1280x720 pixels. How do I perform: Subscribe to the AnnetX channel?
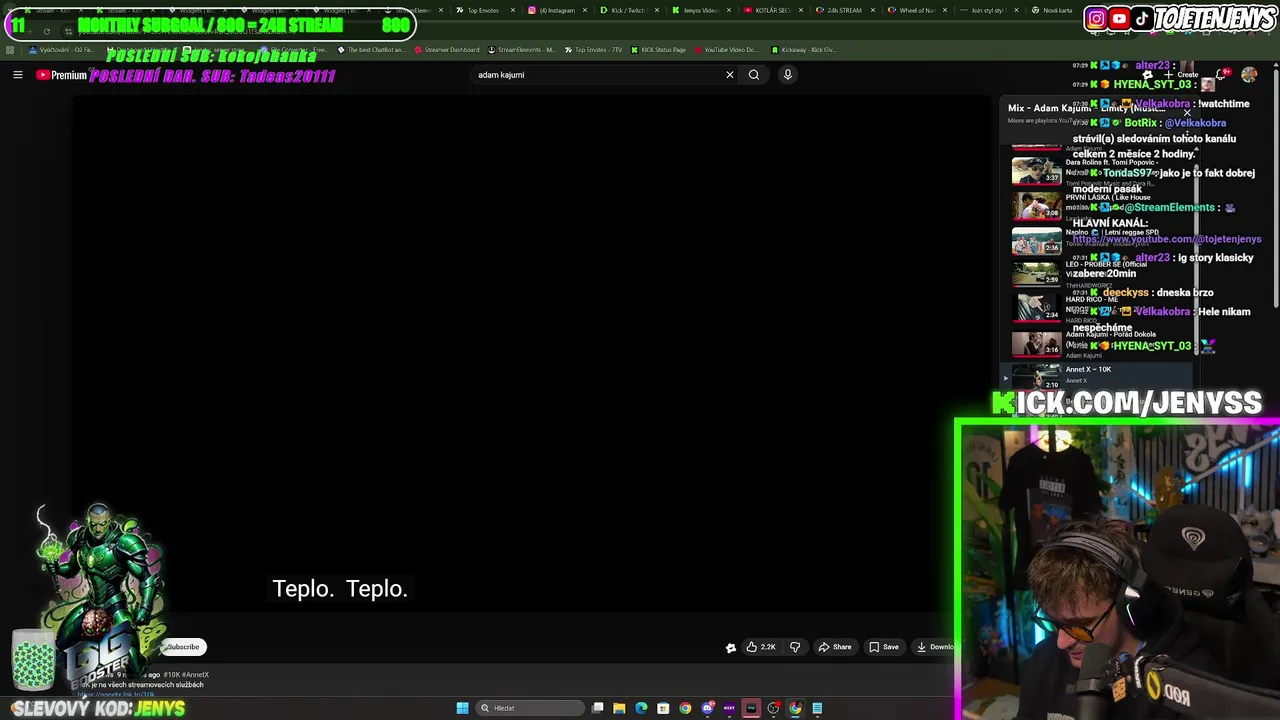point(183,647)
